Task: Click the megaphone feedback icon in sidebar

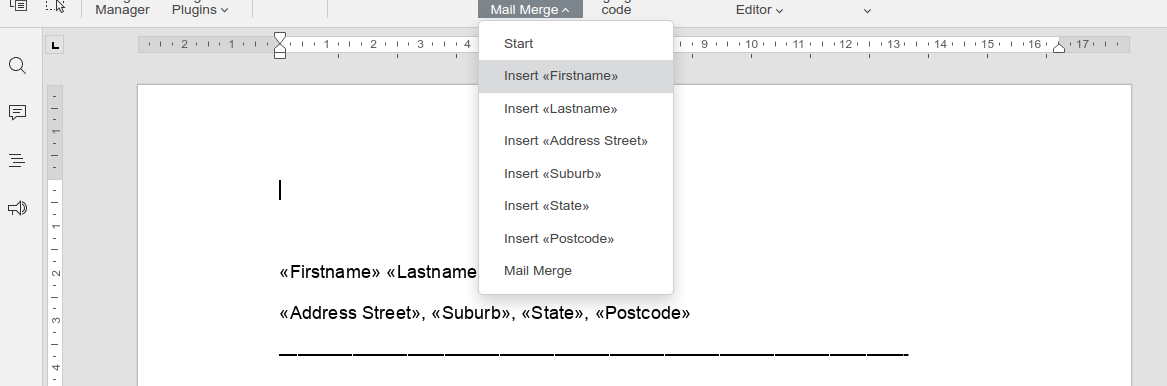Action: pos(17,208)
